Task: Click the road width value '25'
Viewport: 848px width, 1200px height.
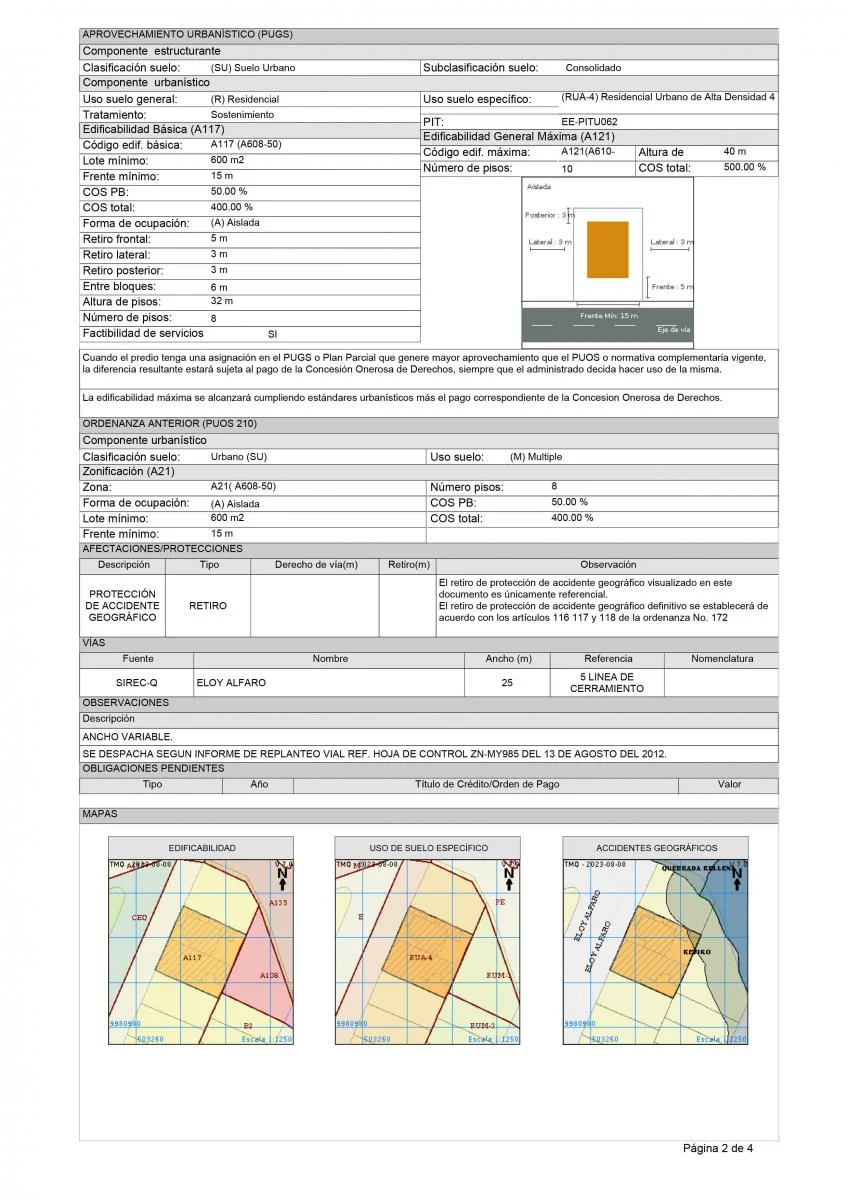Action: (507, 683)
